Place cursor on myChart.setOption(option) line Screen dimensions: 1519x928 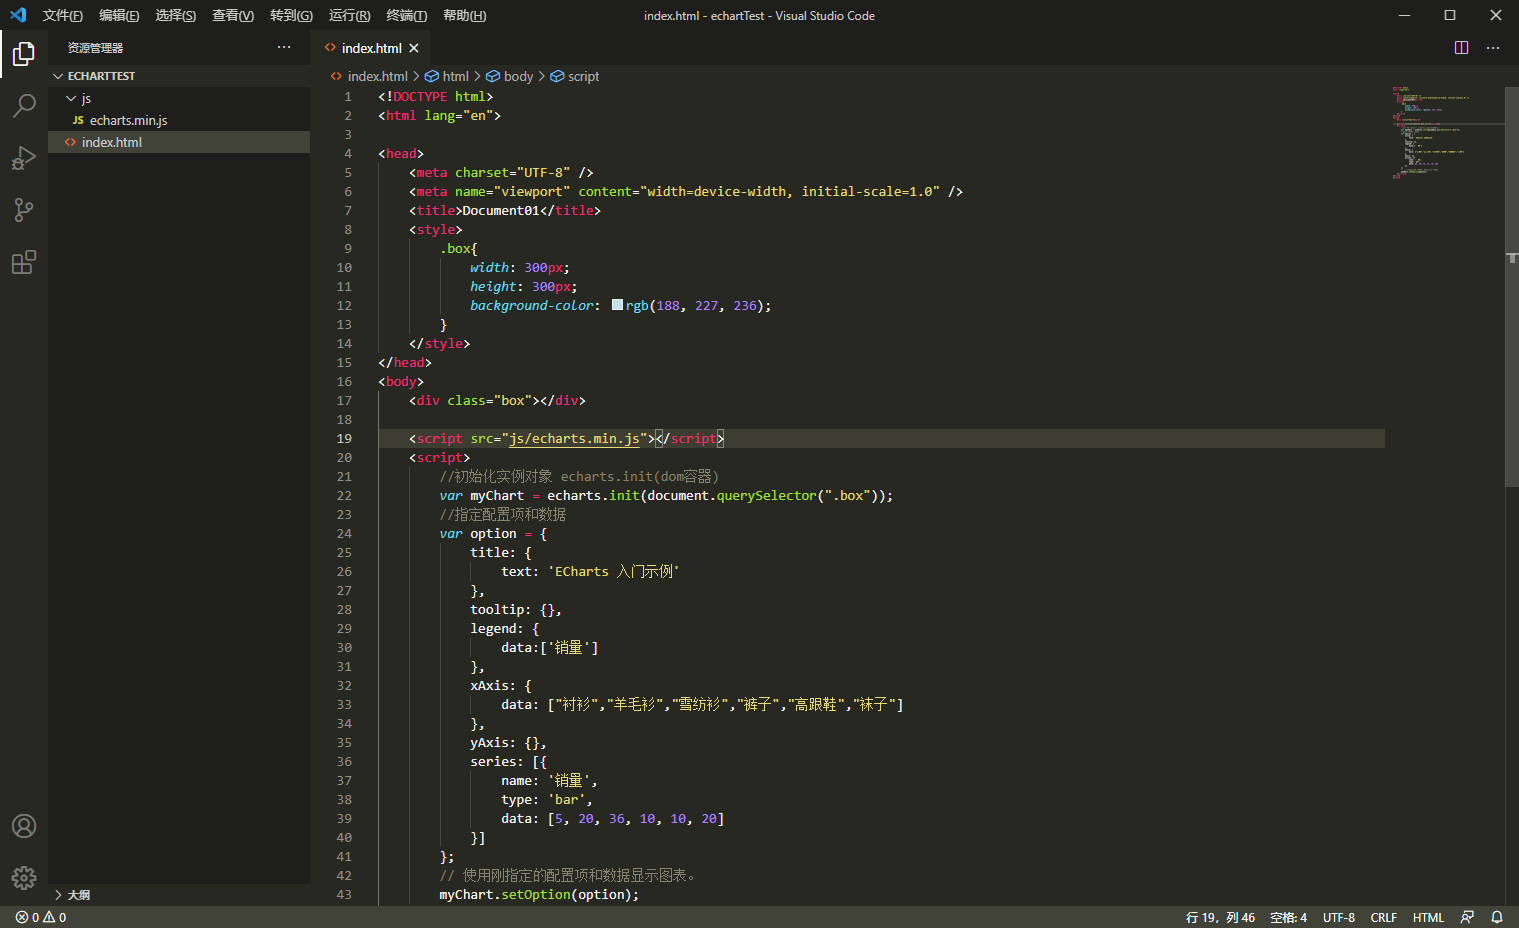[539, 894]
